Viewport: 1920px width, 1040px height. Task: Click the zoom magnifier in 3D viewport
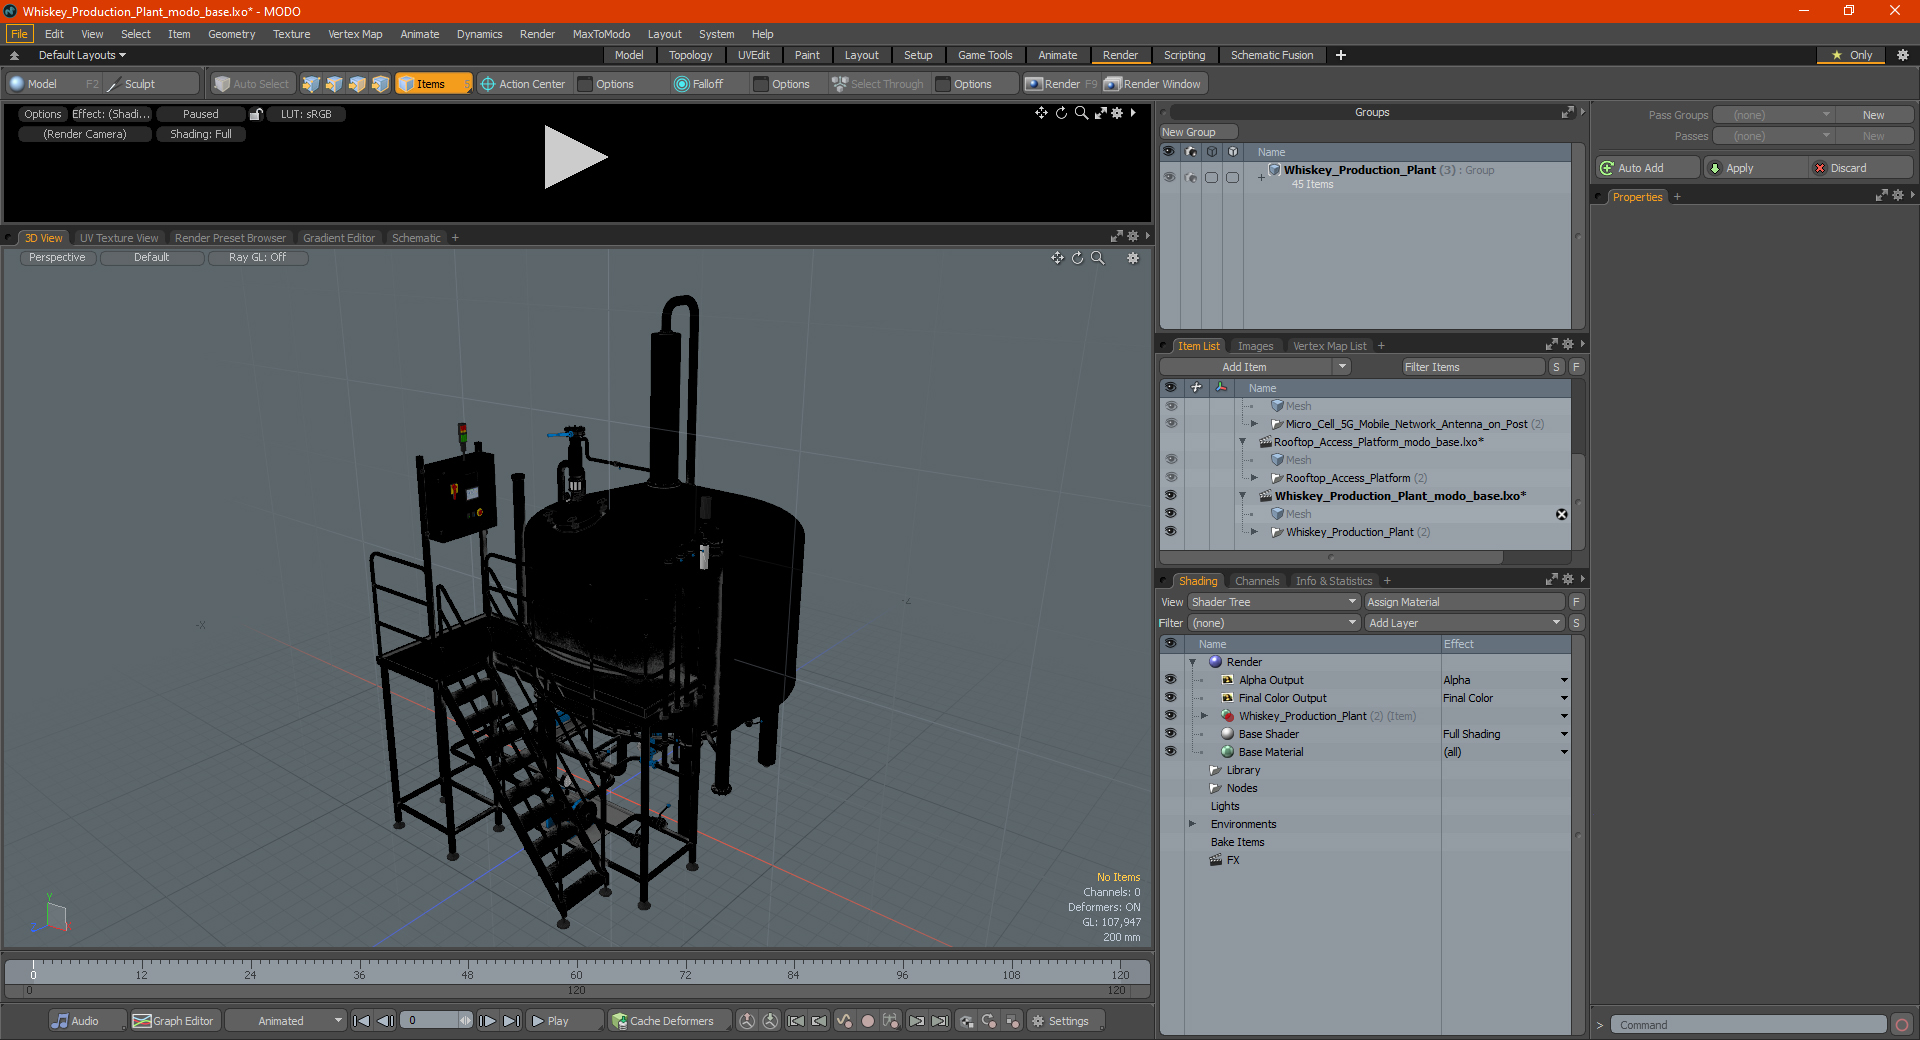[x=1097, y=258]
